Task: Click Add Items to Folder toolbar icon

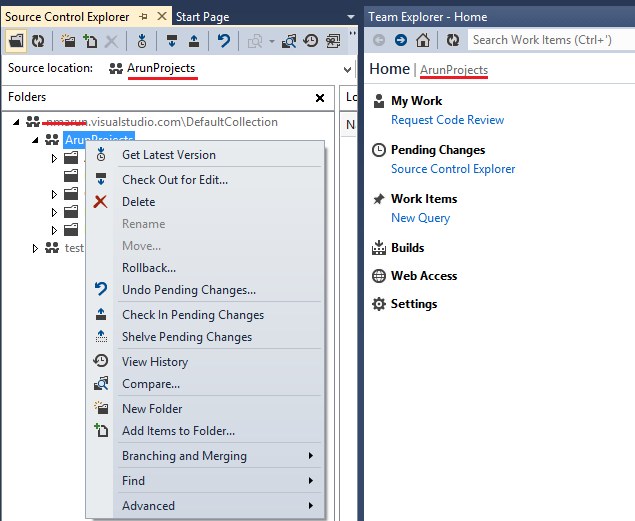Action: coord(90,41)
